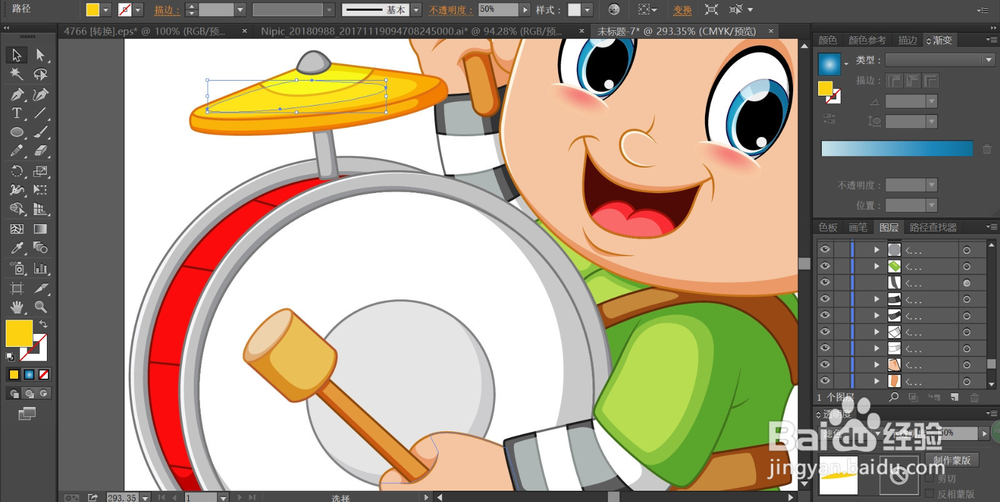Click the large yellow fill swatch in toolbox
The image size is (1000, 502).
[x=19, y=334]
